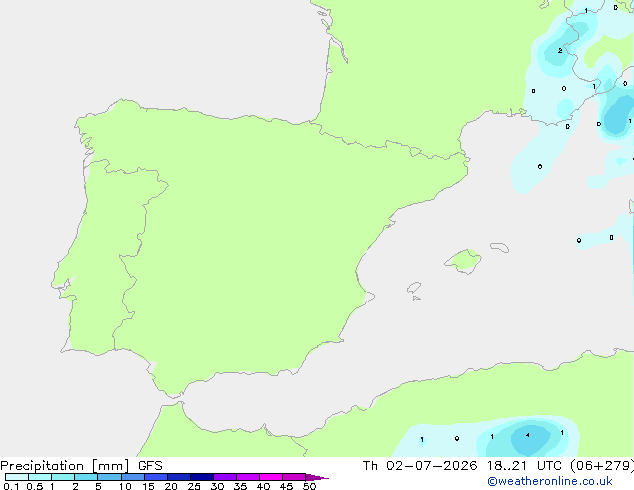Image resolution: width=634 pixels, height=490 pixels.
Task: Click the arrow tip above 50 on legend
Action: (x=317, y=477)
